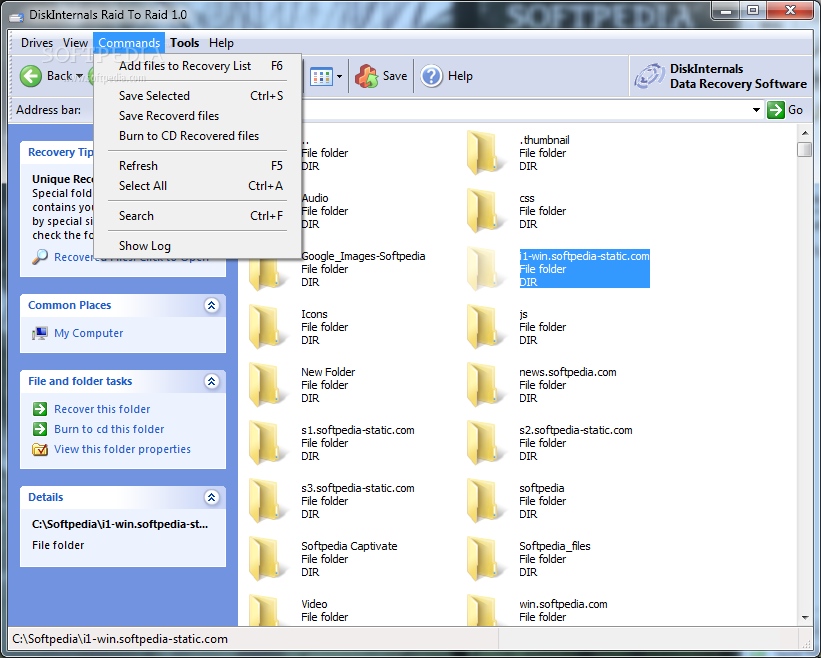
Task: Click the Save toolbar icon
Action: click(367, 76)
